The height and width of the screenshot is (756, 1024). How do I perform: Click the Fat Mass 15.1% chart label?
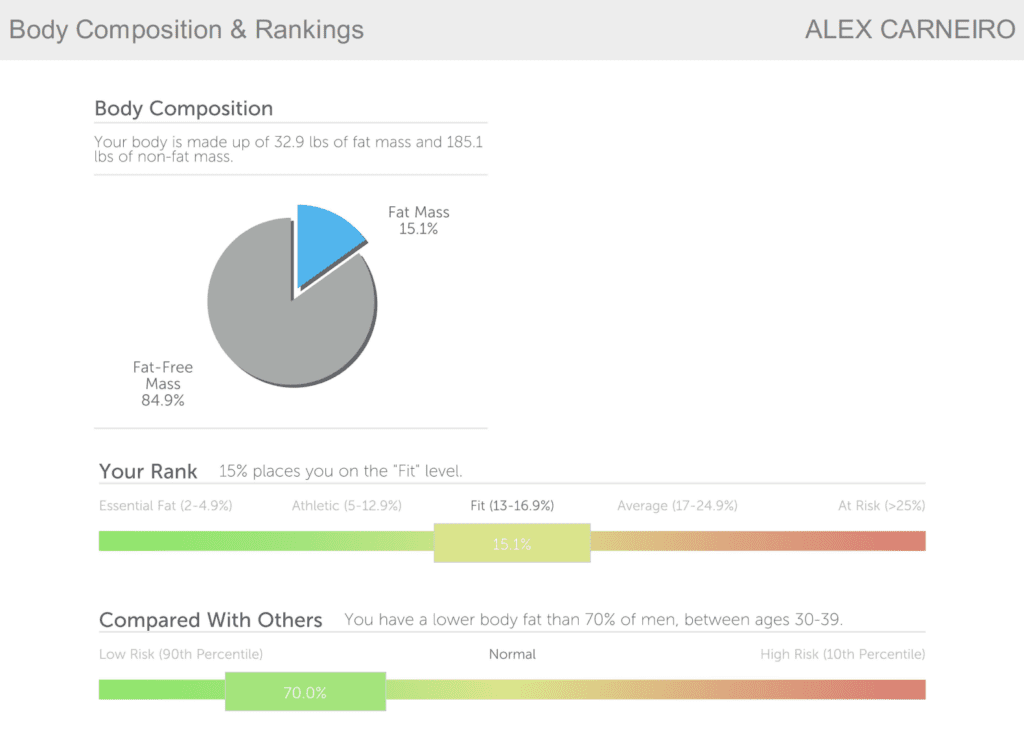pyautogui.click(x=418, y=220)
